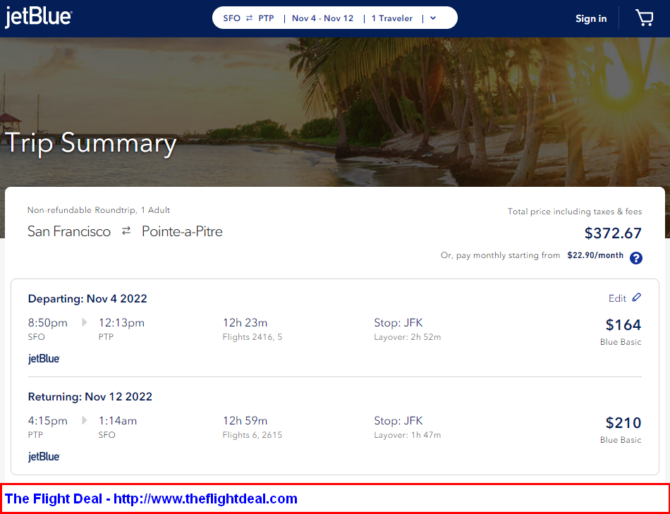Click the 12h 59m duration
This screenshot has width=670, height=514.
245,421
